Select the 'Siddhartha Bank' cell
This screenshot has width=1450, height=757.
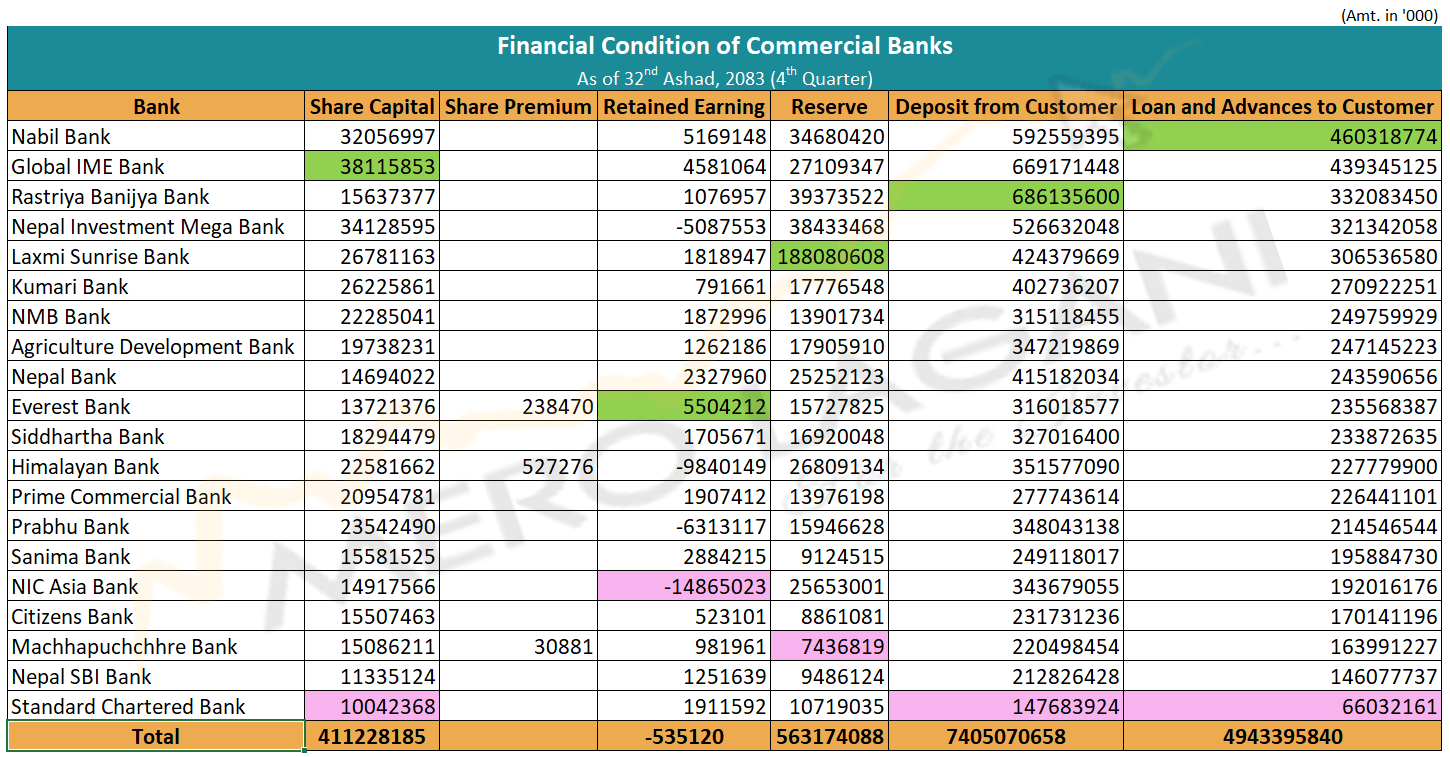(x=156, y=437)
